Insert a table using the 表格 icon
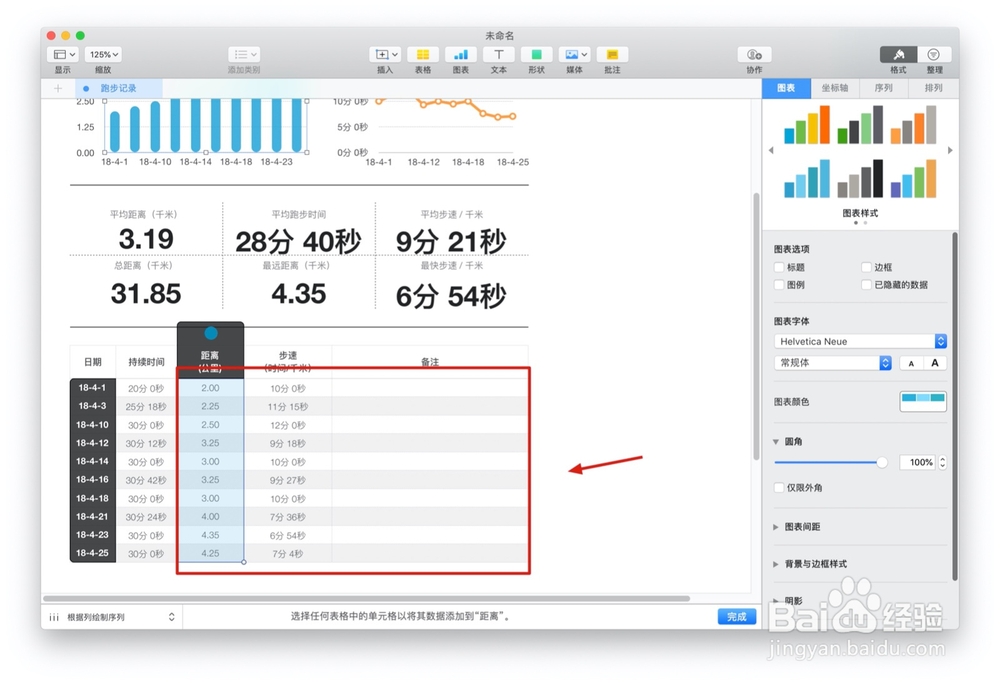Screen dimensions: 1000x683 [421, 55]
